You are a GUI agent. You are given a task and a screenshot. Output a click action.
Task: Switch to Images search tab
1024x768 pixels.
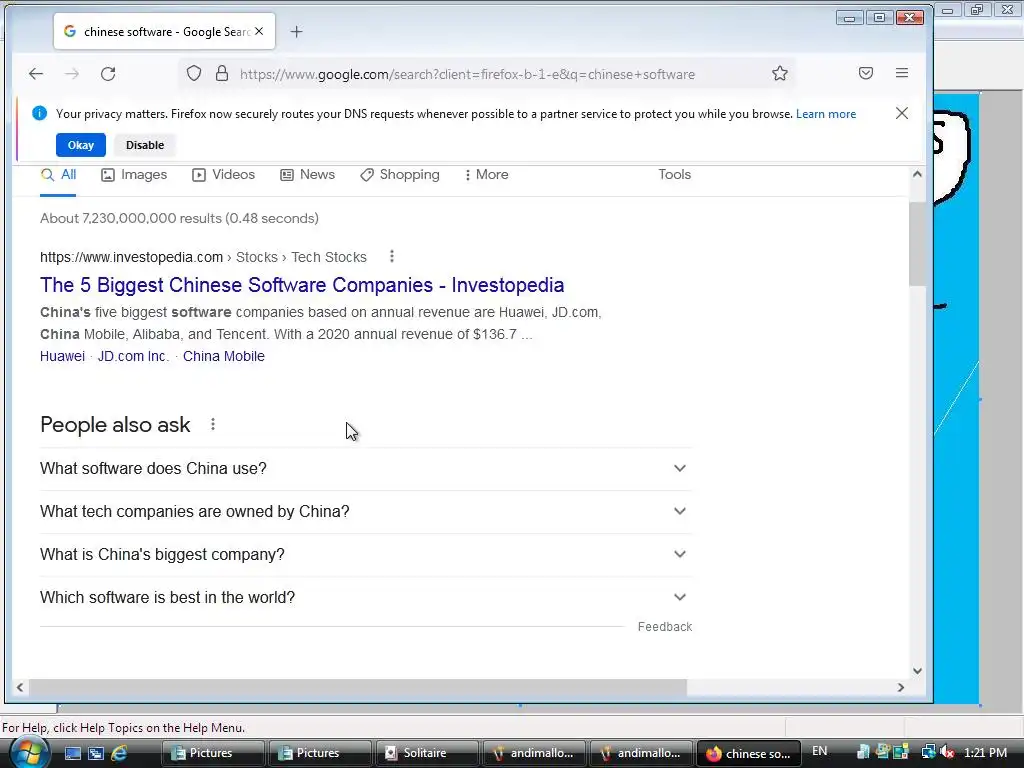pos(134,175)
